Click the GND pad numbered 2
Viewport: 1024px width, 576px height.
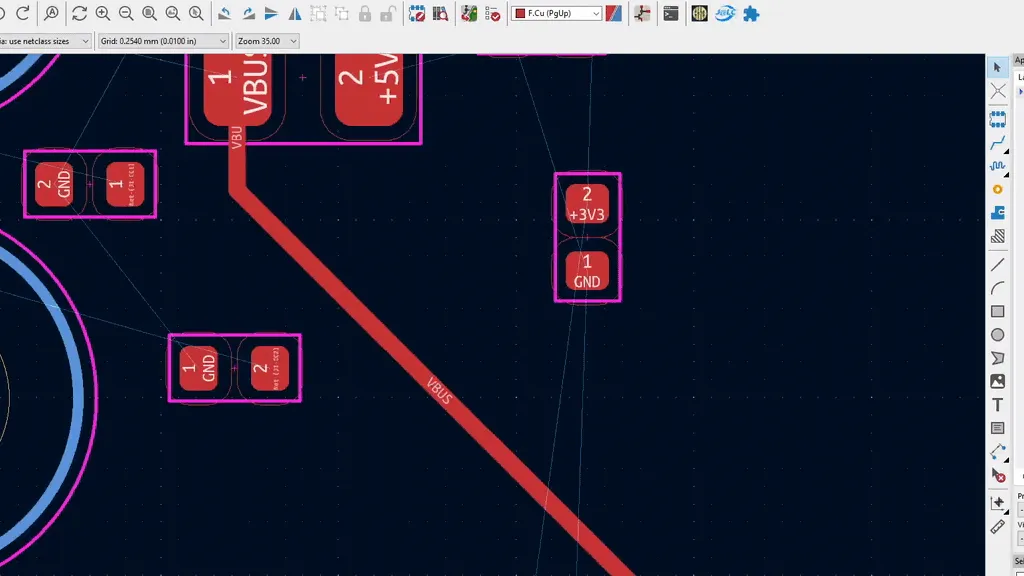(54, 184)
